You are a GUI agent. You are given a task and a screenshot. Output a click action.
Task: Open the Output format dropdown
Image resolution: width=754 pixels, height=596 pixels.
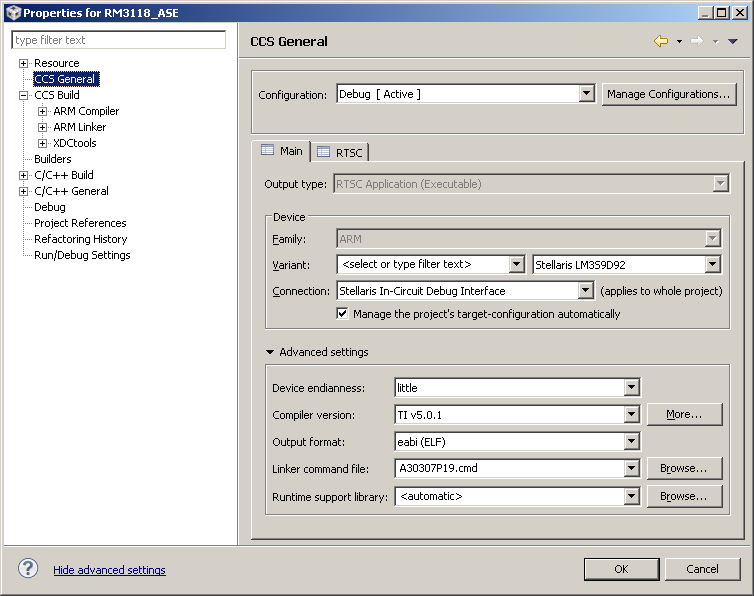[x=631, y=441]
